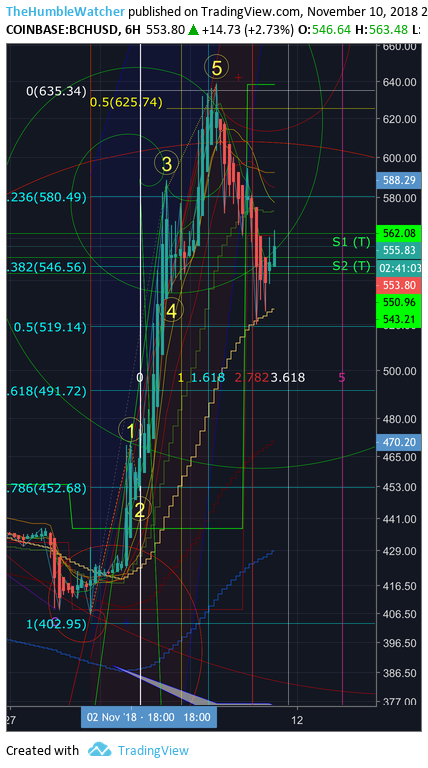Viewport: 428px width, 768px height.
Task: Click the .786(452.68) retracement label
Action: 47,488
